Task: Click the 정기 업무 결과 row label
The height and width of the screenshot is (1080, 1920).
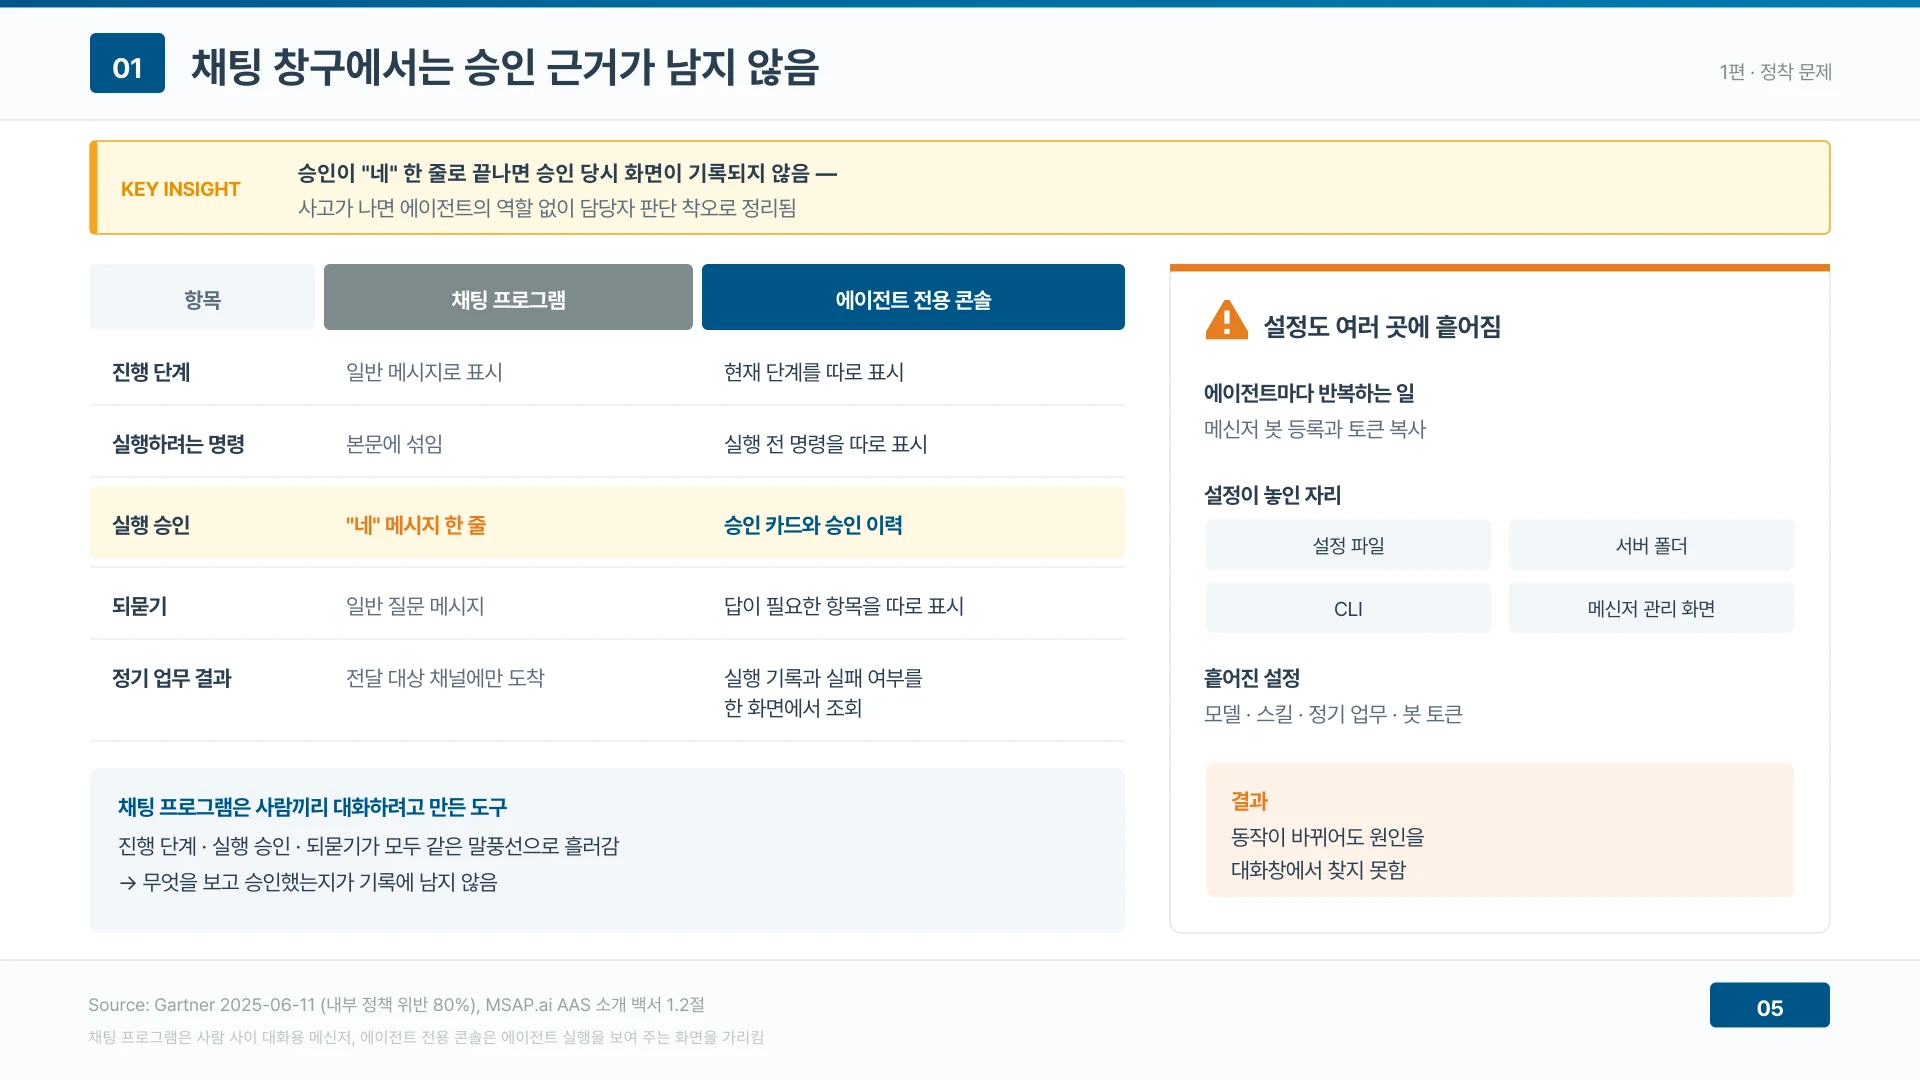Action: click(x=171, y=678)
